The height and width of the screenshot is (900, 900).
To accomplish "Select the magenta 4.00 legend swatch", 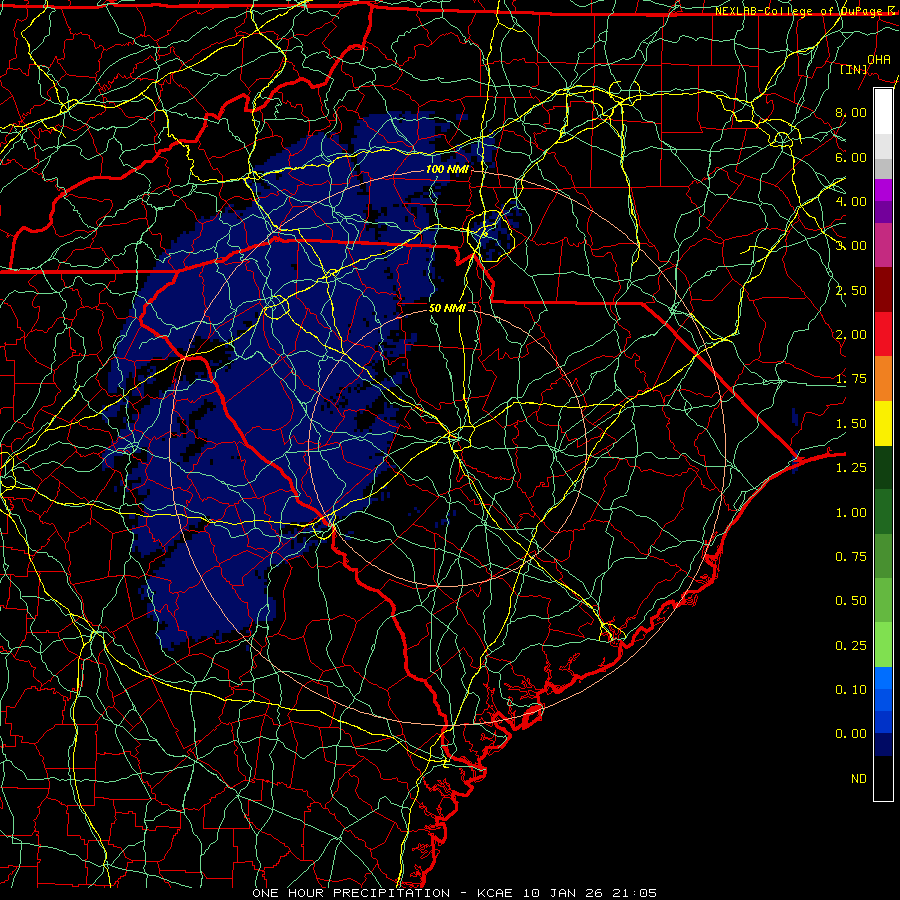I will (883, 190).
